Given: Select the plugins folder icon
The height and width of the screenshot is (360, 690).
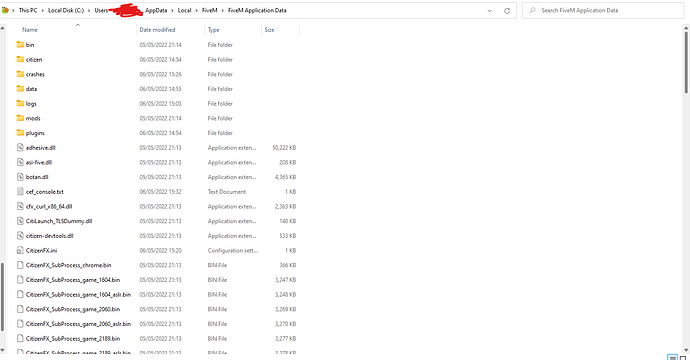Looking at the screenshot, I should 20,132.
